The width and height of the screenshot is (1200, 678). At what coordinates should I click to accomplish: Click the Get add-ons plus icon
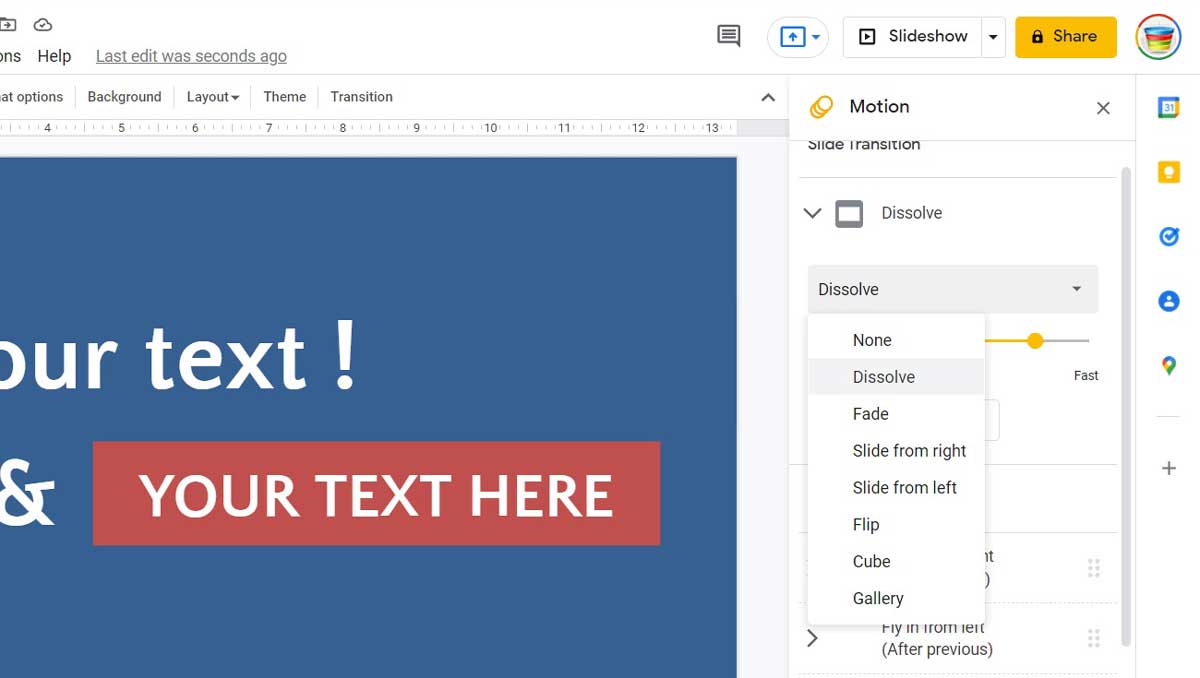[1168, 467]
